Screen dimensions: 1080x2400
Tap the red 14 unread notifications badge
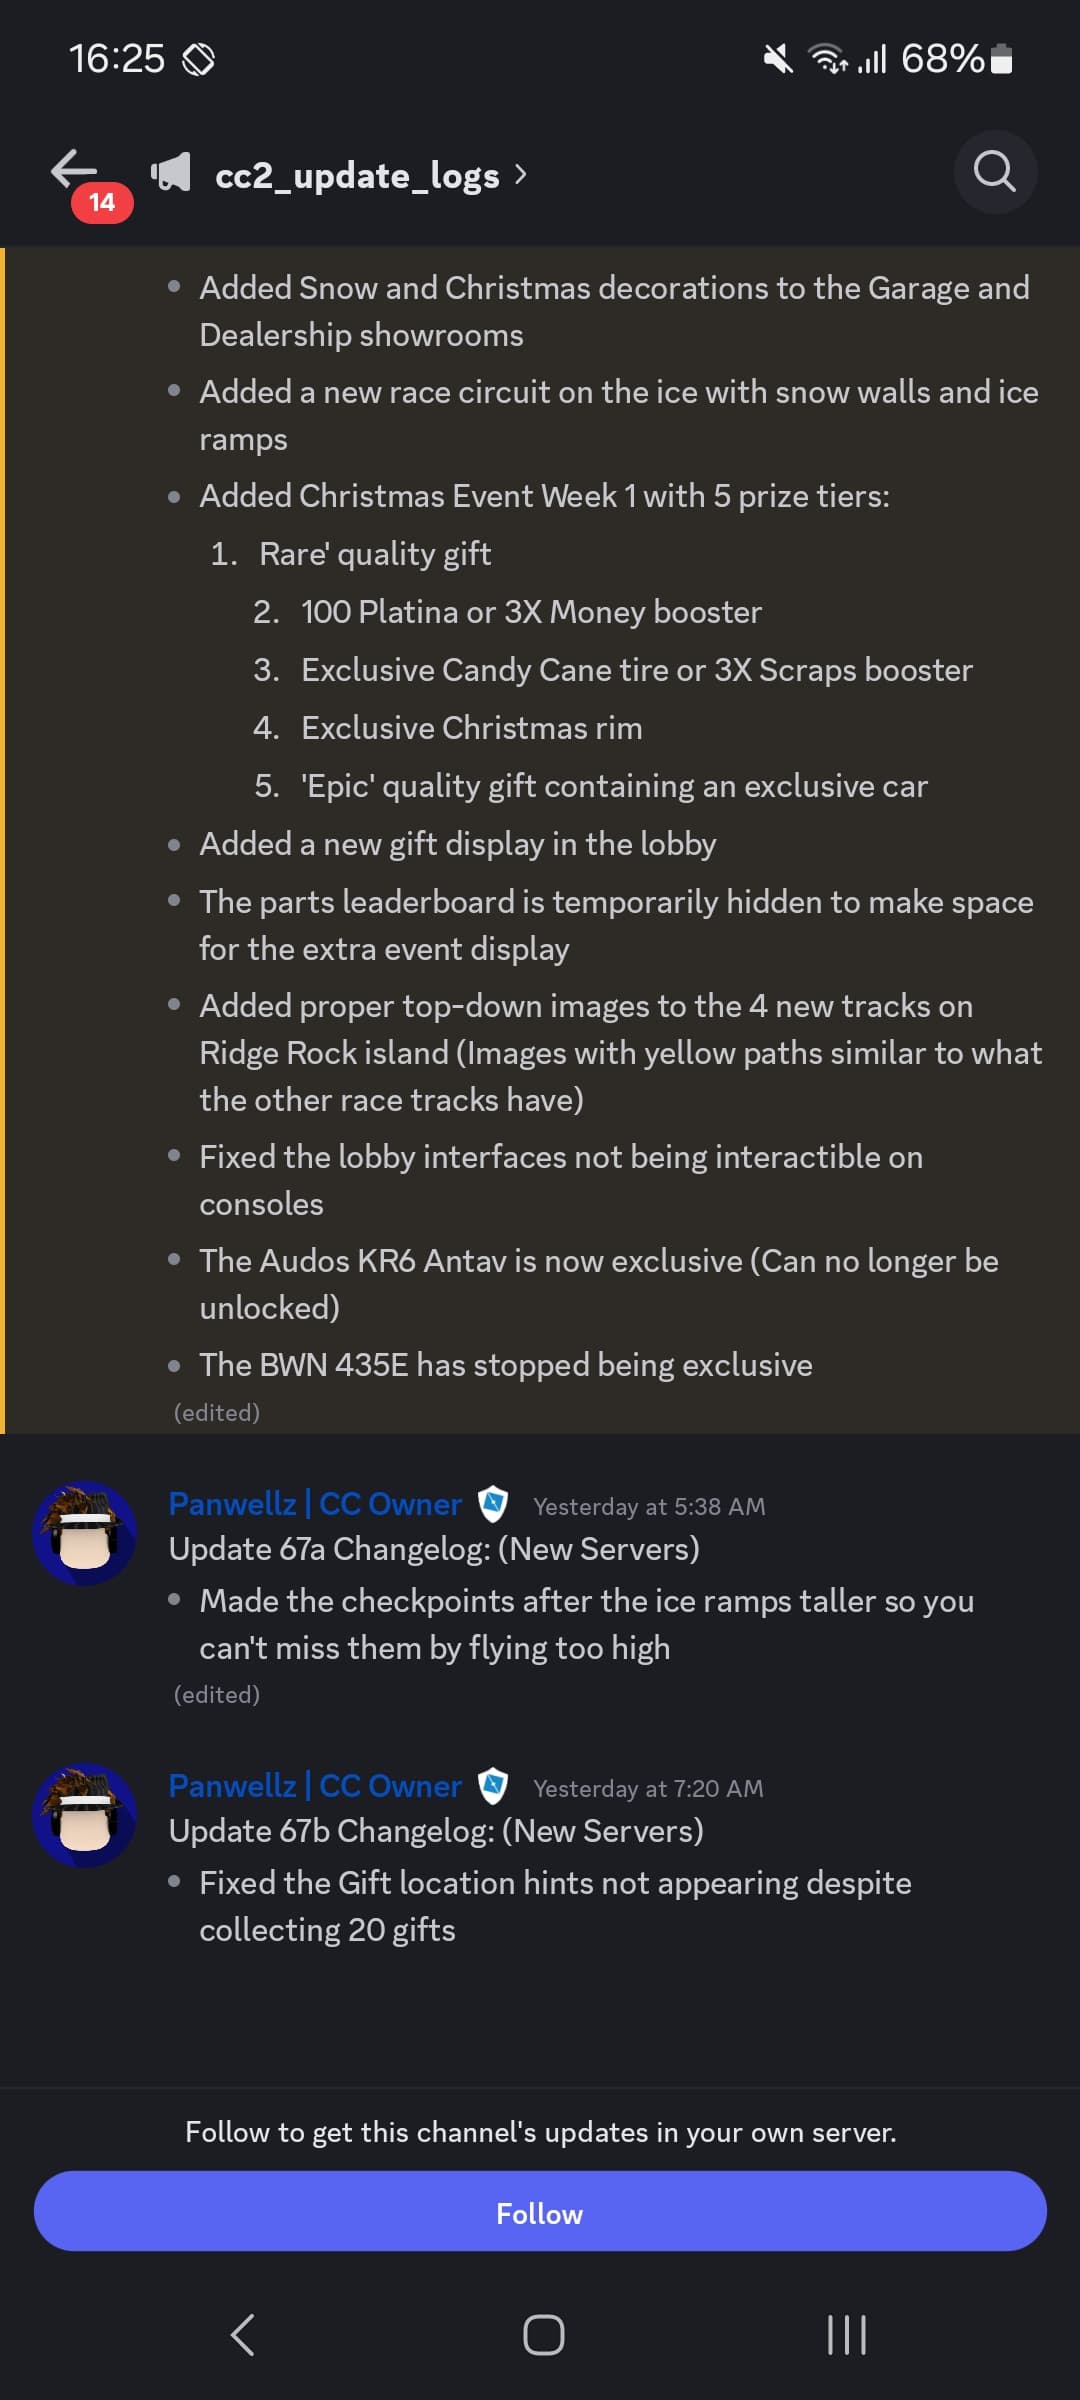pyautogui.click(x=102, y=203)
